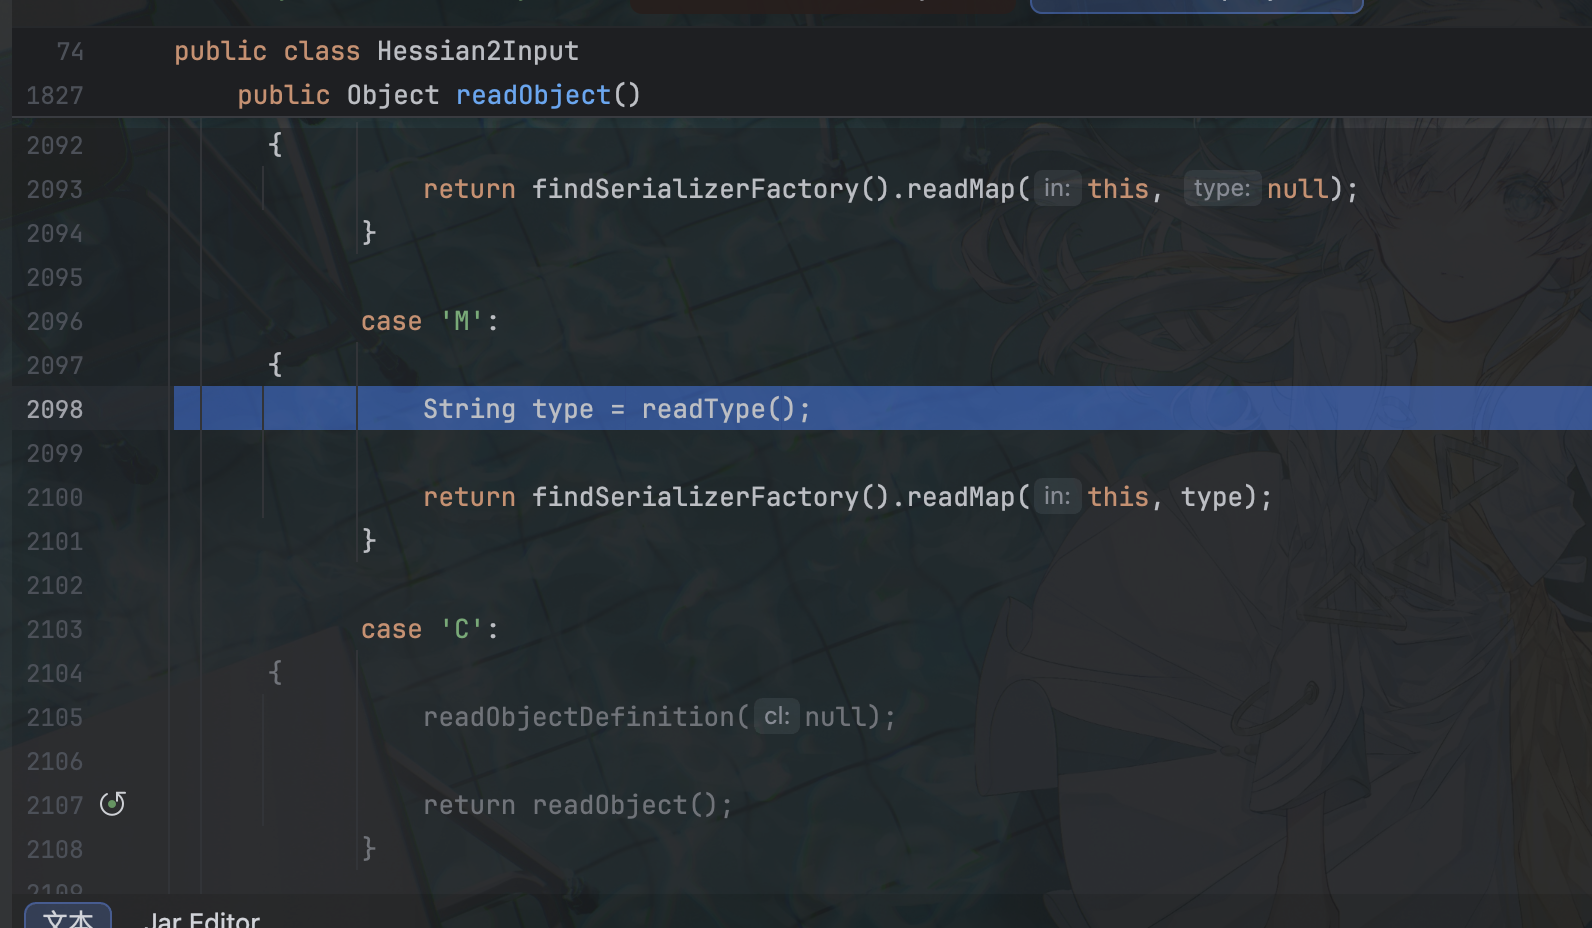Click the 'cl:' parameter hint on line 2105
Screen dimensions: 1592x928
tap(776, 717)
